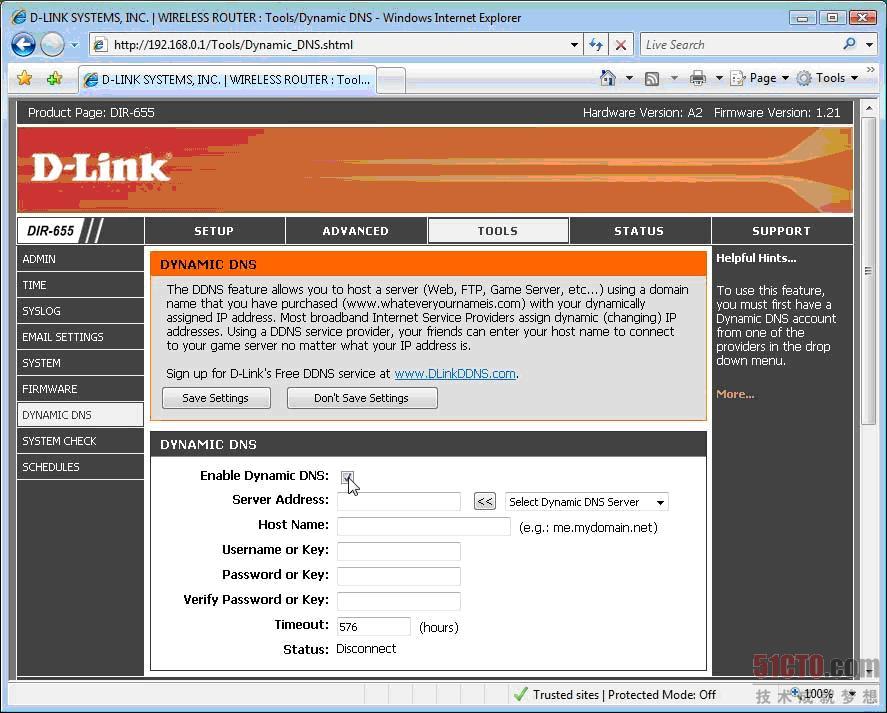Toggle the Enable Dynamic DNS checkbox
887x713 pixels.
pos(347,478)
